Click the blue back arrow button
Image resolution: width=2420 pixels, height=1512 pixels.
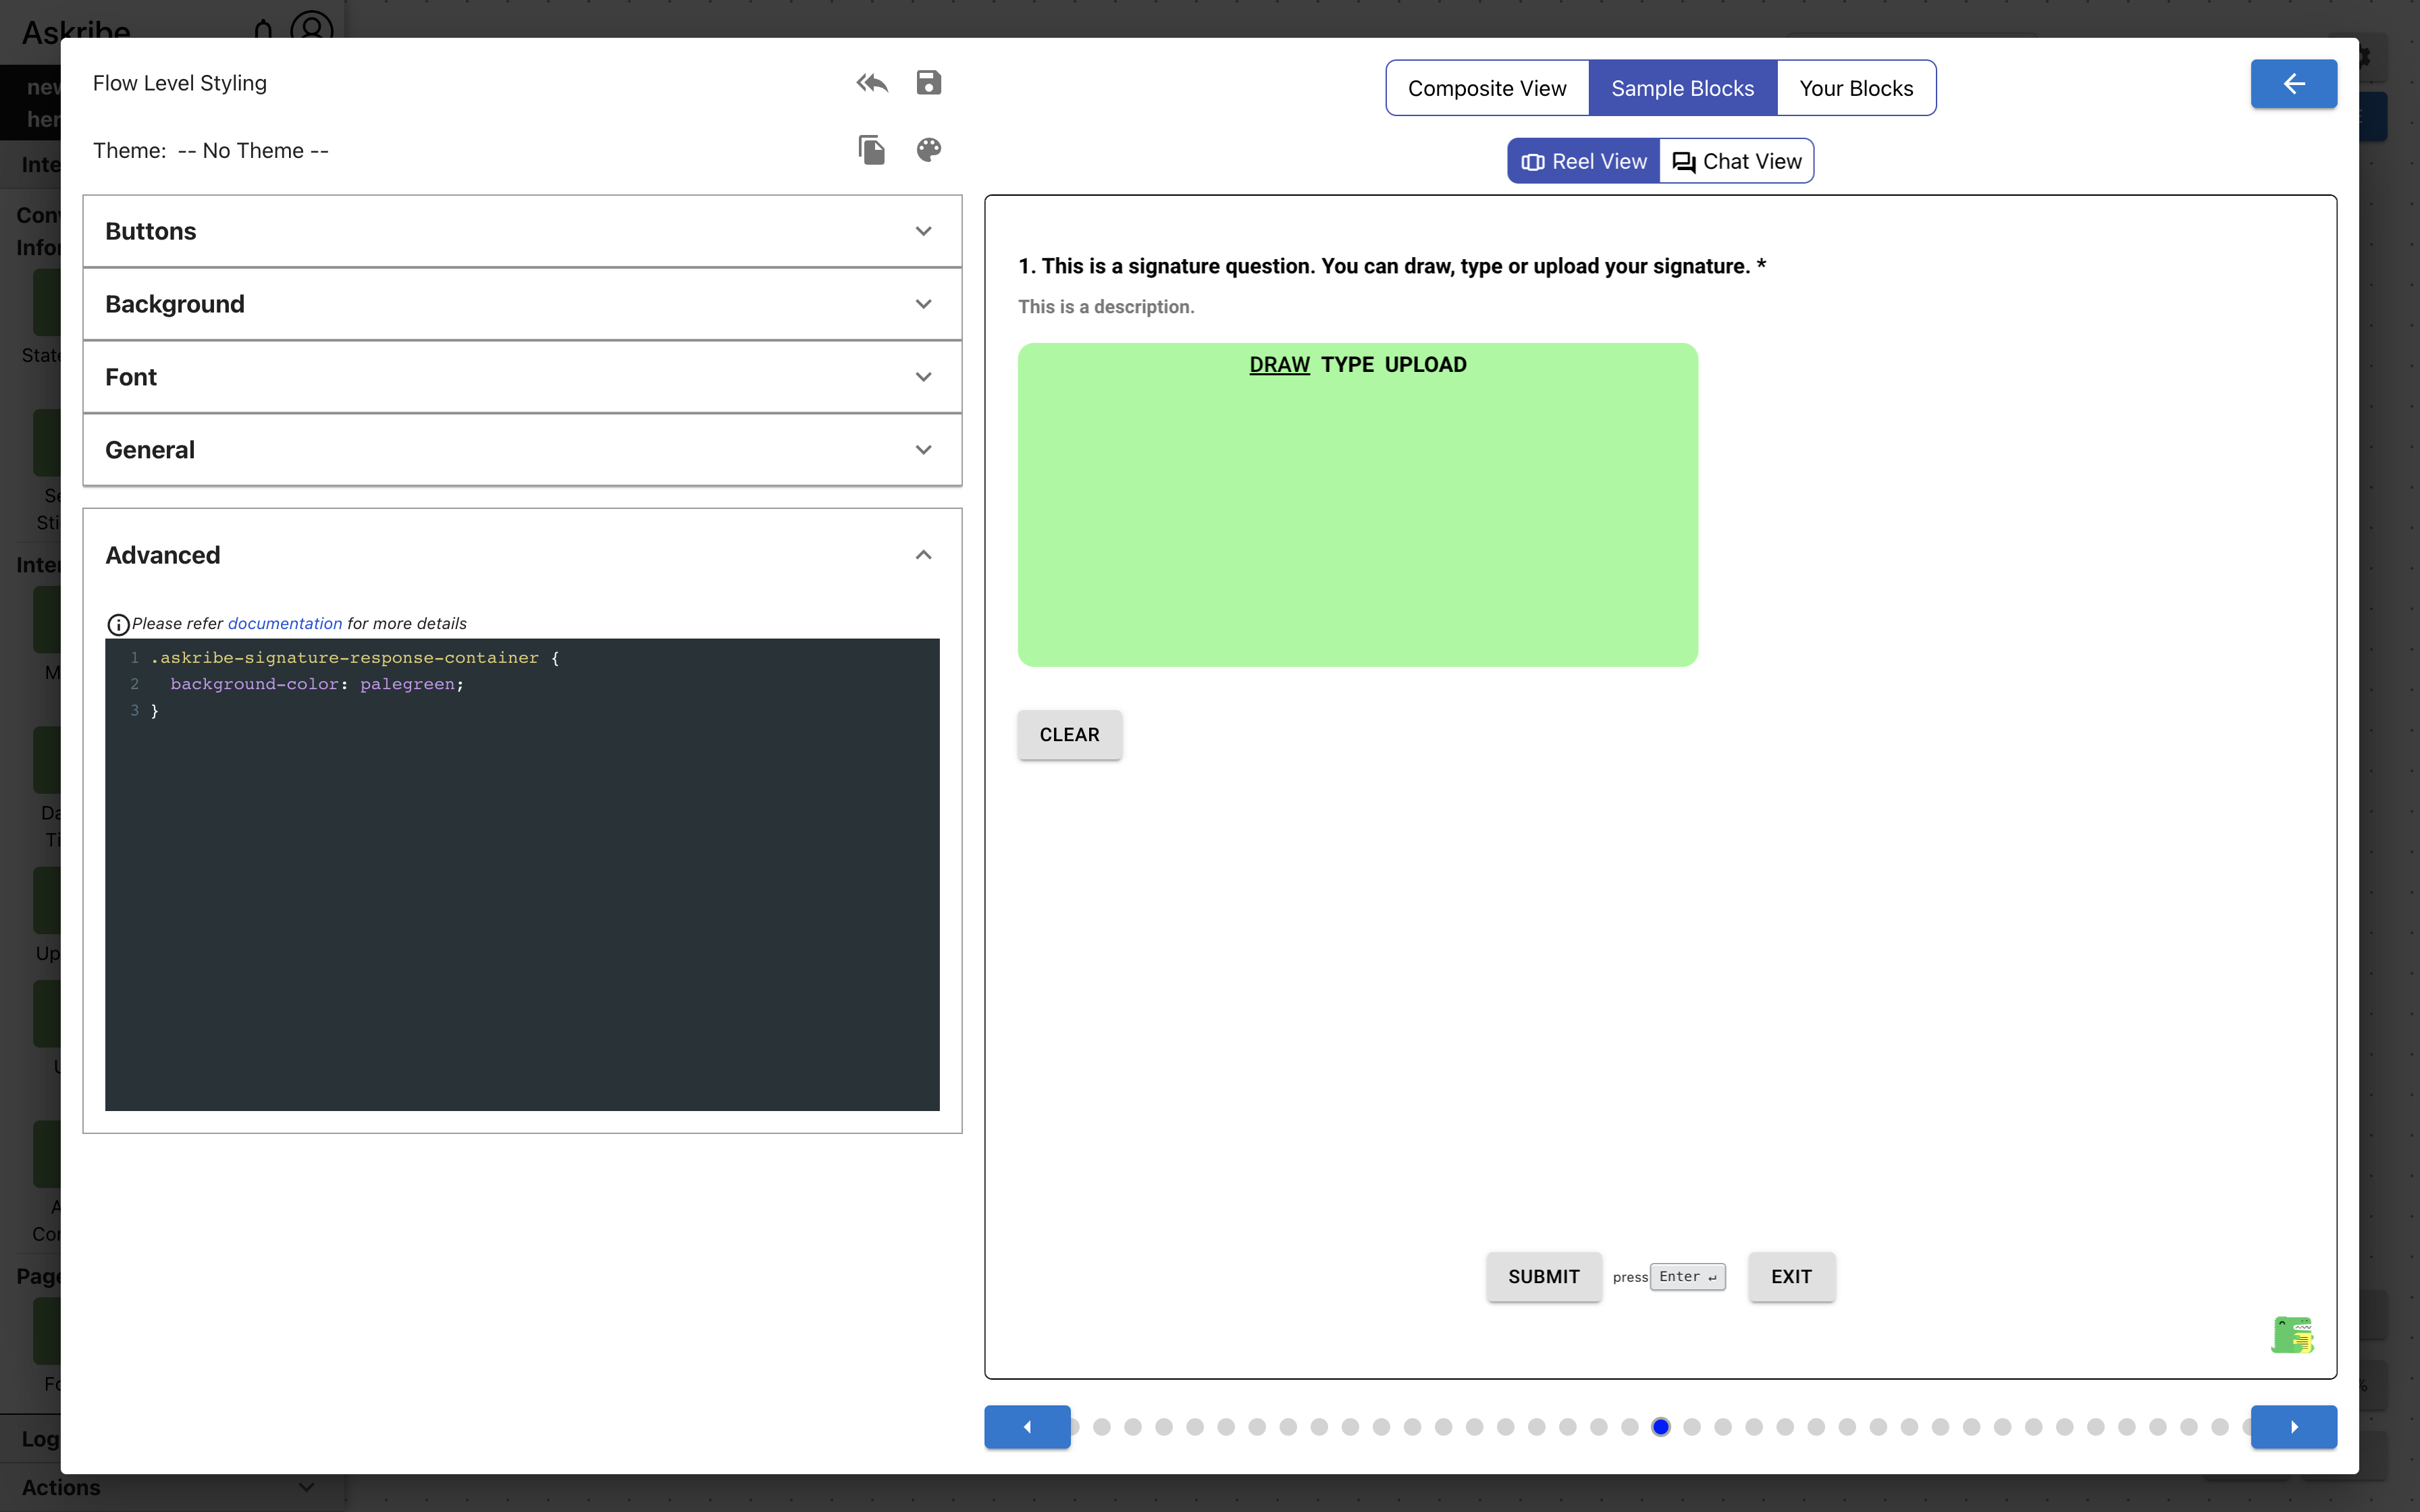pos(2293,84)
